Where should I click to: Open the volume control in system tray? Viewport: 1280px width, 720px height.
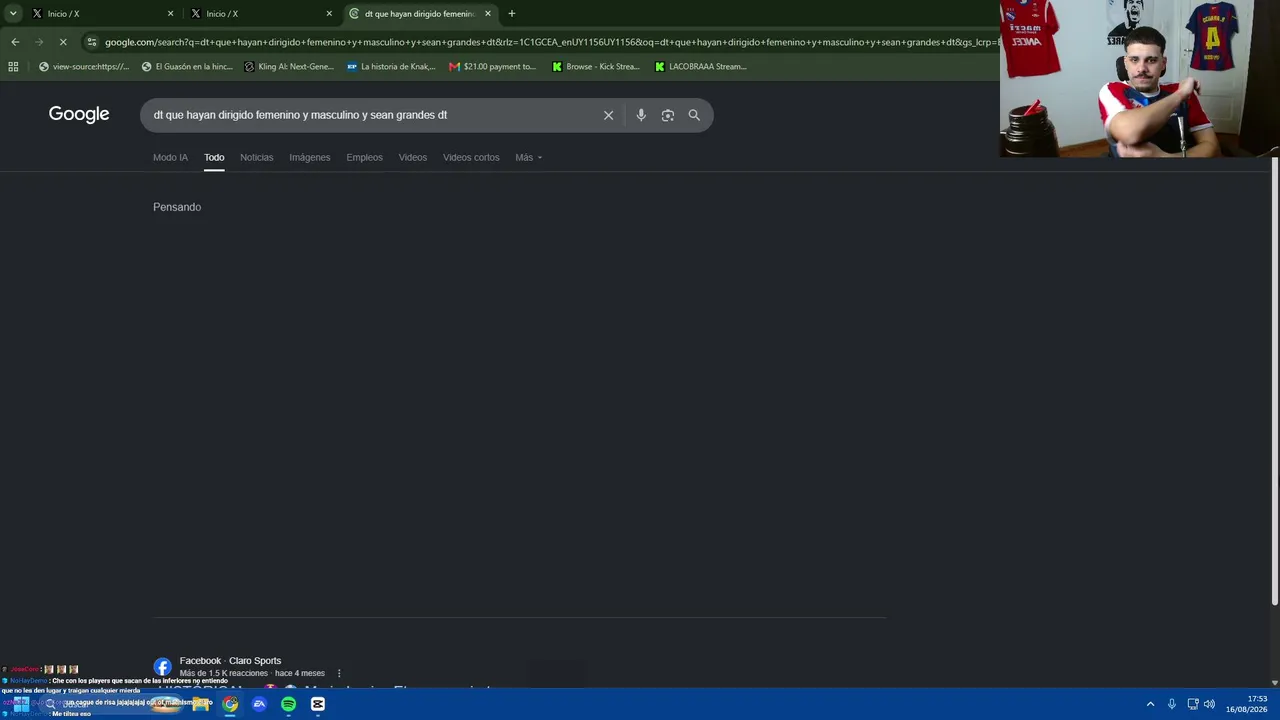[1210, 704]
